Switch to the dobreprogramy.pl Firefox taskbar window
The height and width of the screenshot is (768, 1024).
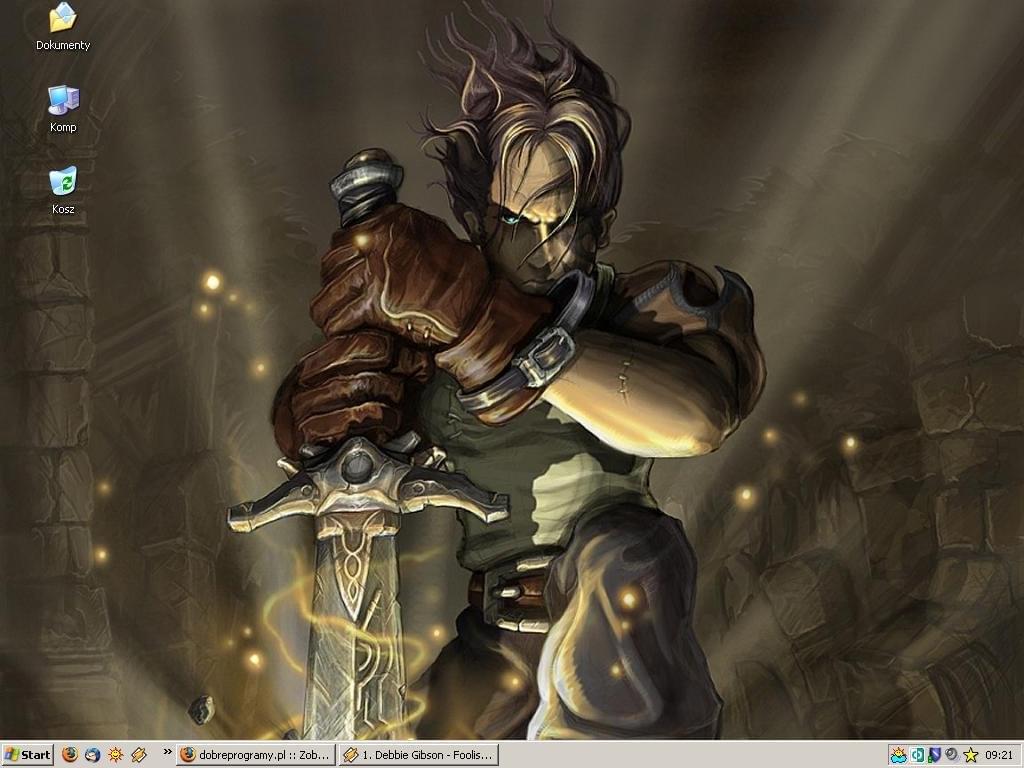(x=256, y=755)
